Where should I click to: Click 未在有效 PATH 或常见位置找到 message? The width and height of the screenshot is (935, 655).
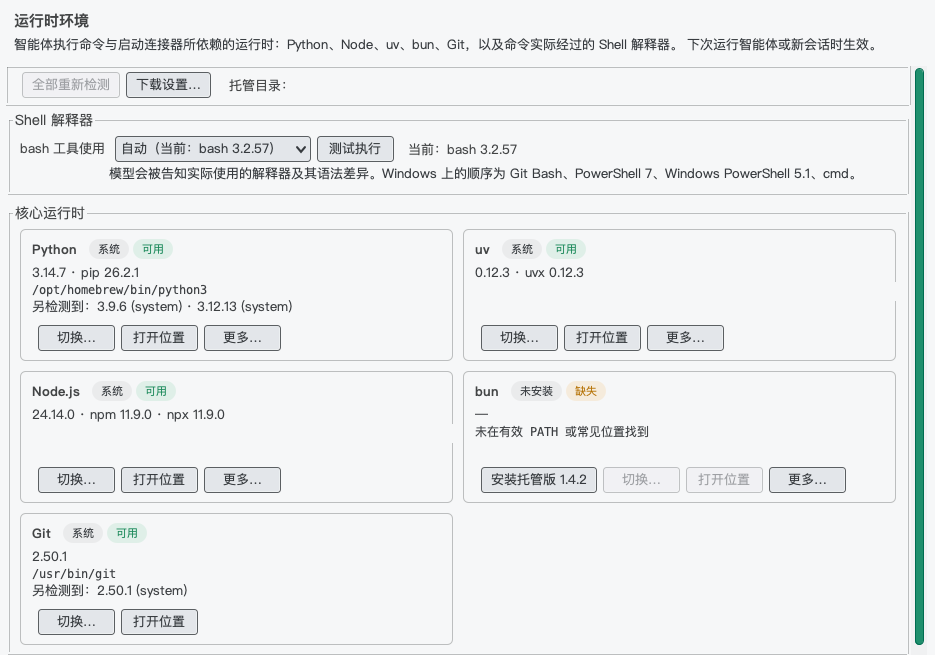(562, 431)
